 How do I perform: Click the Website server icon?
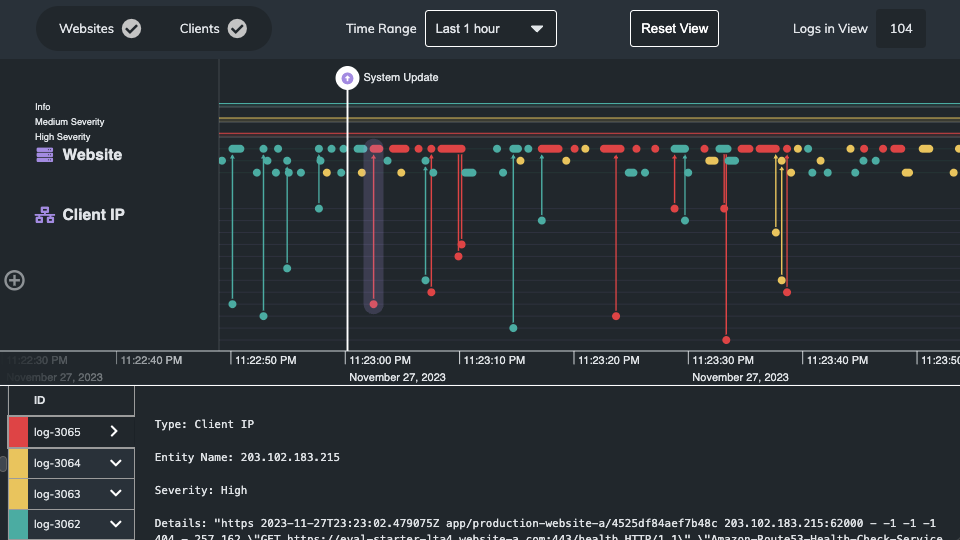[44, 155]
